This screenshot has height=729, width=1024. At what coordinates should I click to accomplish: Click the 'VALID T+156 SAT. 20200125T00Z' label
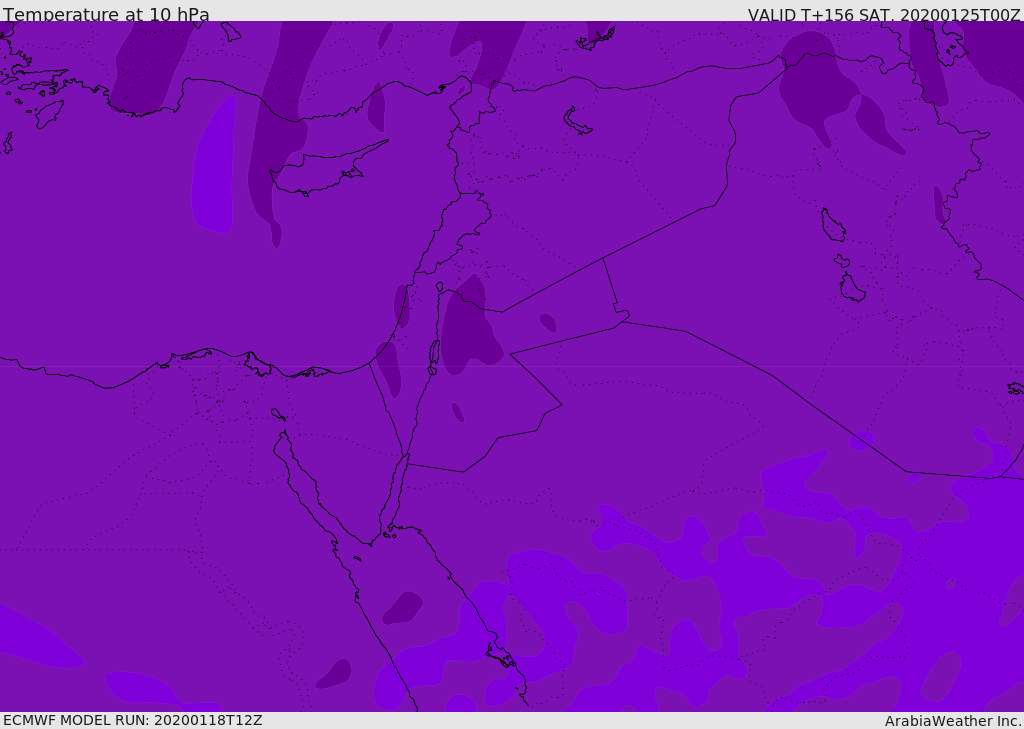tap(884, 14)
